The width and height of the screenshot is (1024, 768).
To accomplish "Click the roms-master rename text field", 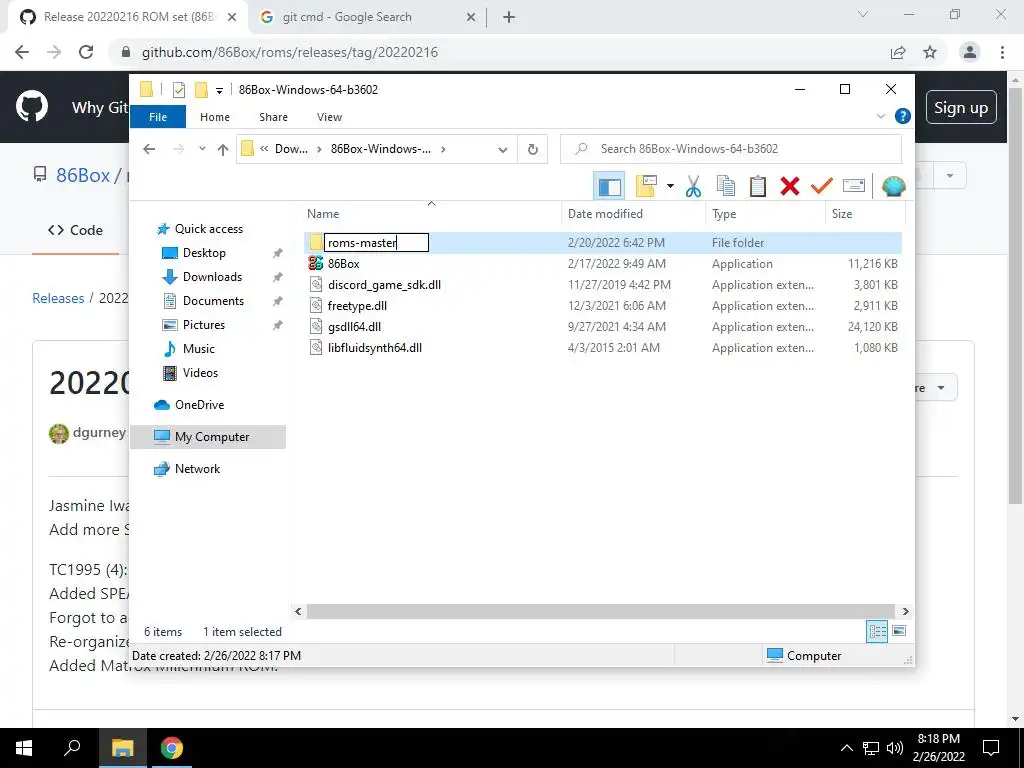I will click(376, 242).
